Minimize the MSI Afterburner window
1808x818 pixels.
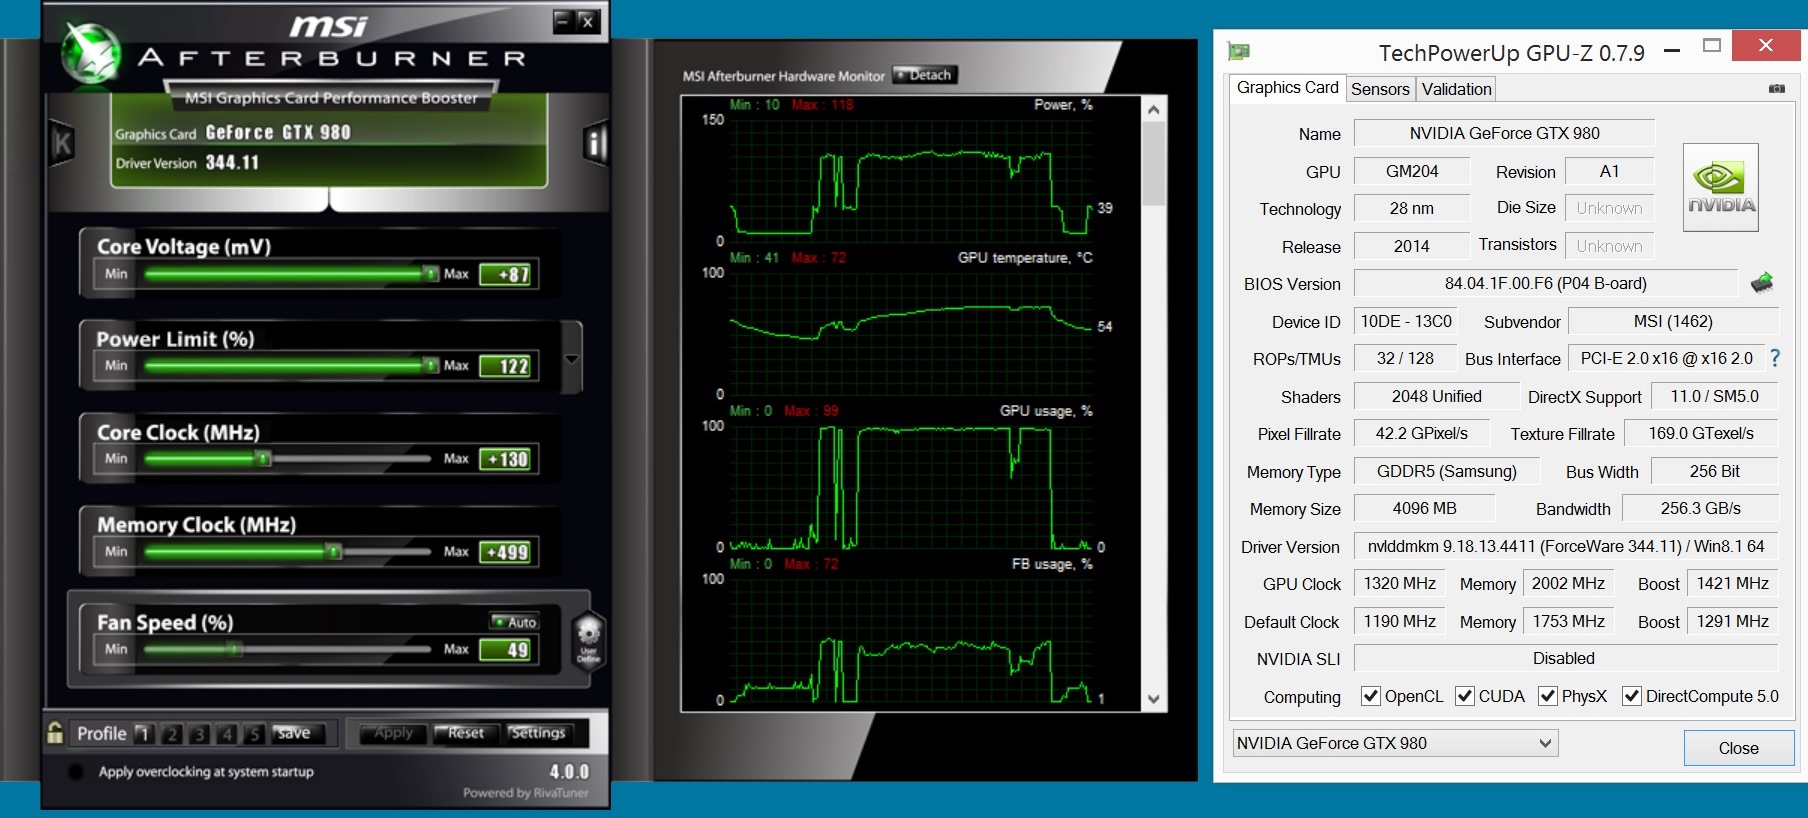[x=563, y=20]
